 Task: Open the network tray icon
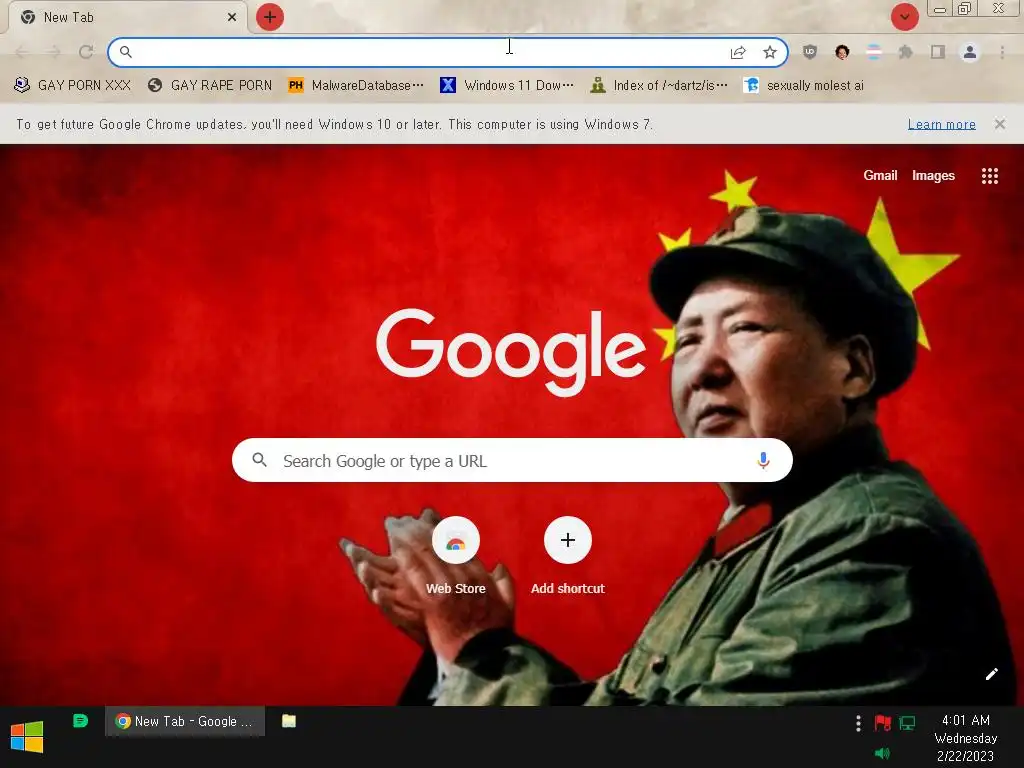(x=907, y=722)
